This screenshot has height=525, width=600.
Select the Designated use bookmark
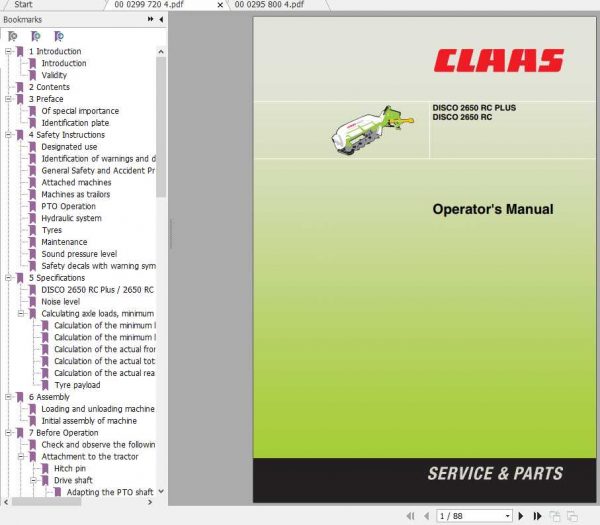69,147
